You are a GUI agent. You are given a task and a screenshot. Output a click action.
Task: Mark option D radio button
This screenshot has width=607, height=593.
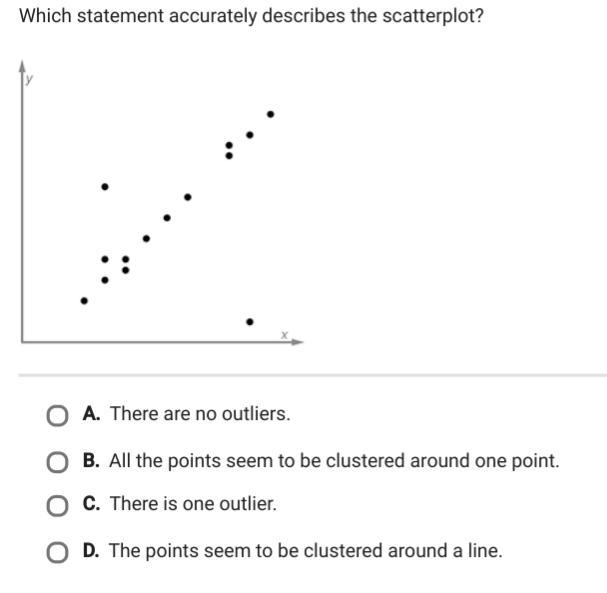tap(58, 552)
